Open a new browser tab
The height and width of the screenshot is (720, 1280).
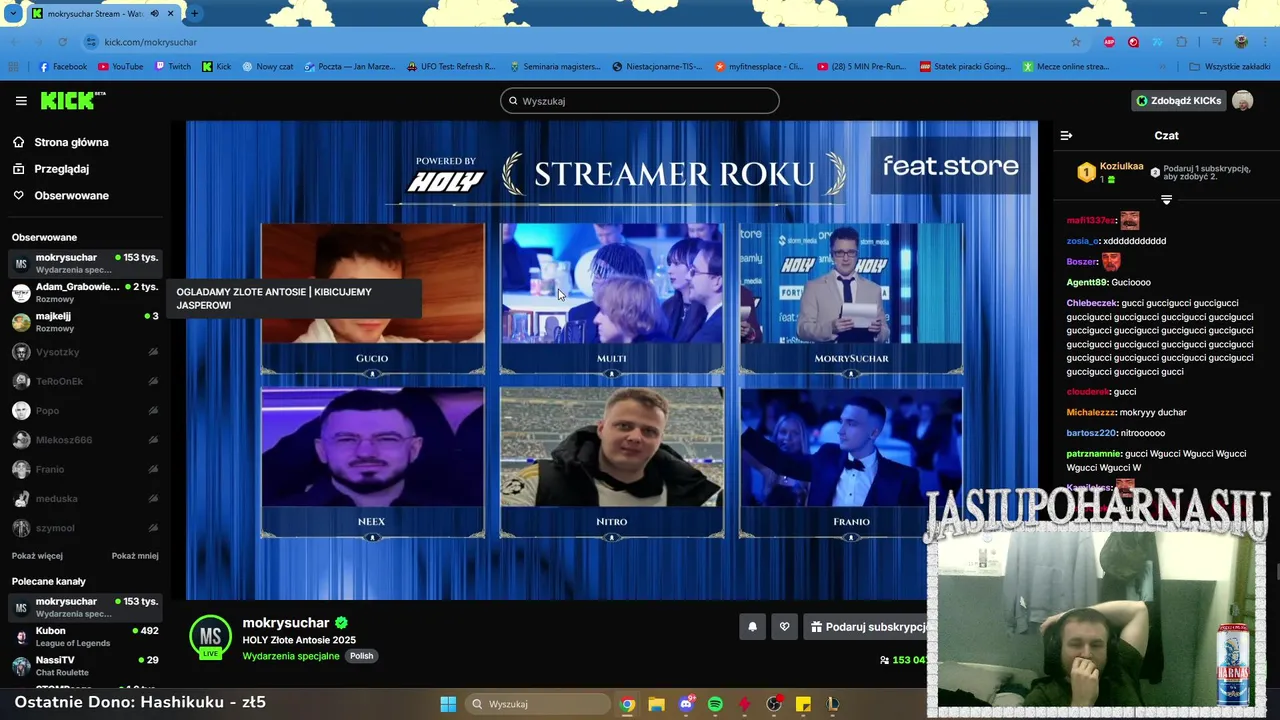pyautogui.click(x=194, y=14)
